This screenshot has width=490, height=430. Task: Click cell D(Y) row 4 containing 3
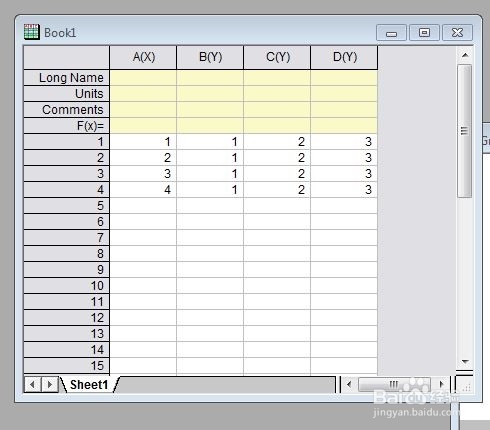(x=344, y=190)
